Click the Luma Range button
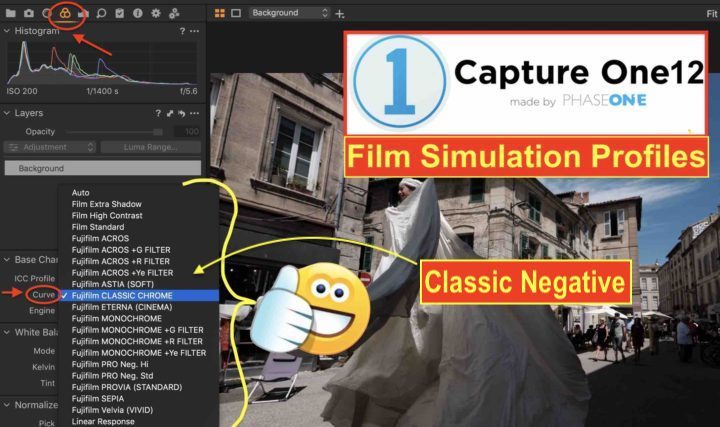Screen dimensions: 720x427 click(x=151, y=147)
